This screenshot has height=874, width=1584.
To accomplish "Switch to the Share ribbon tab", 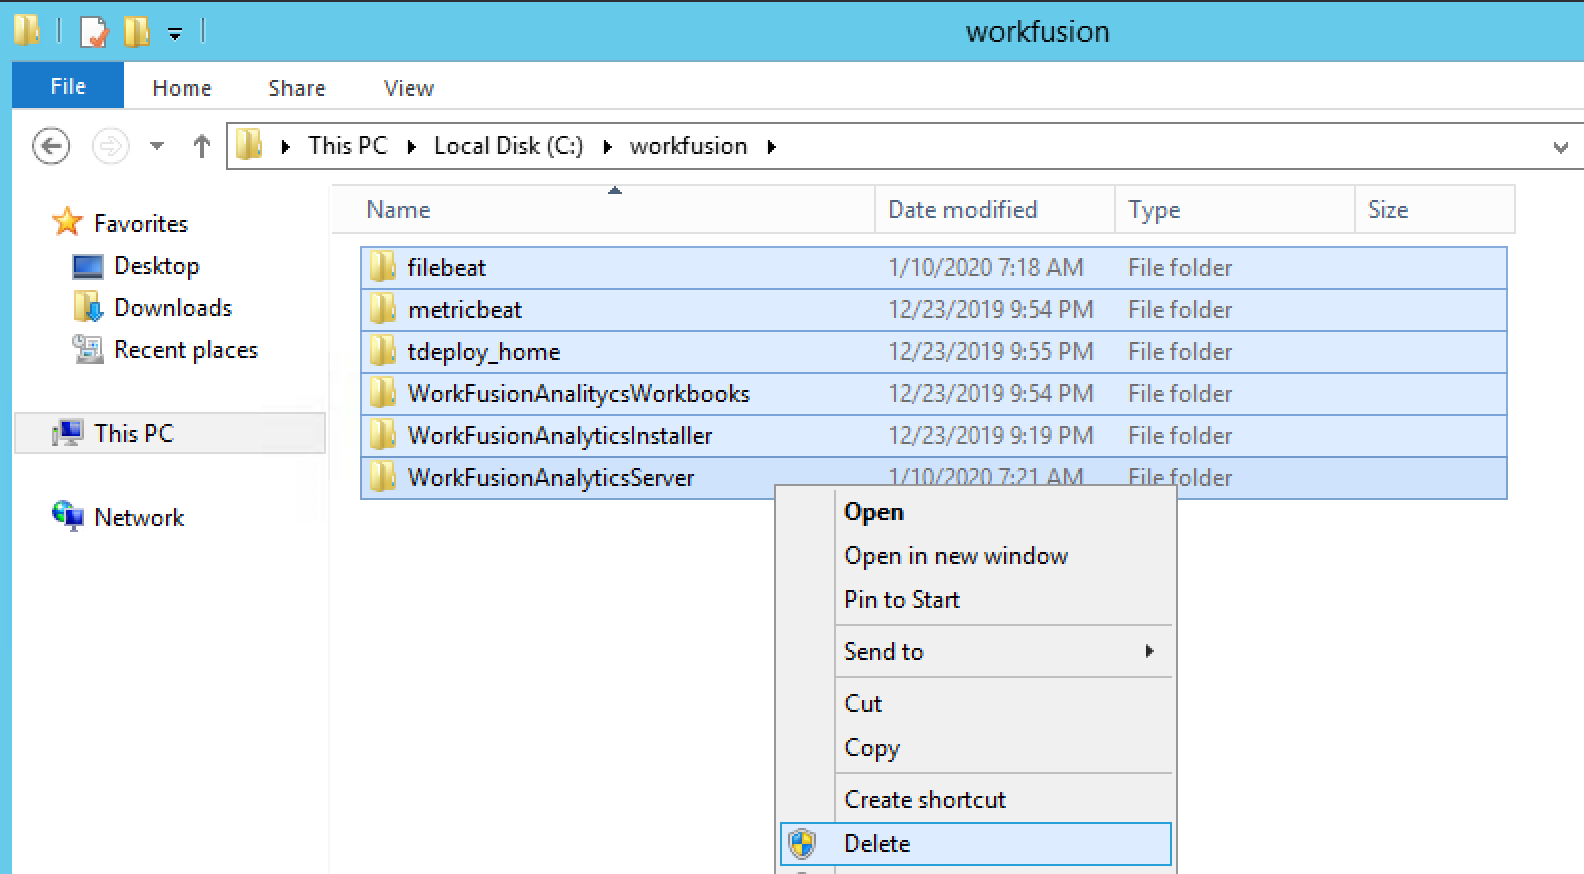I will click(297, 88).
